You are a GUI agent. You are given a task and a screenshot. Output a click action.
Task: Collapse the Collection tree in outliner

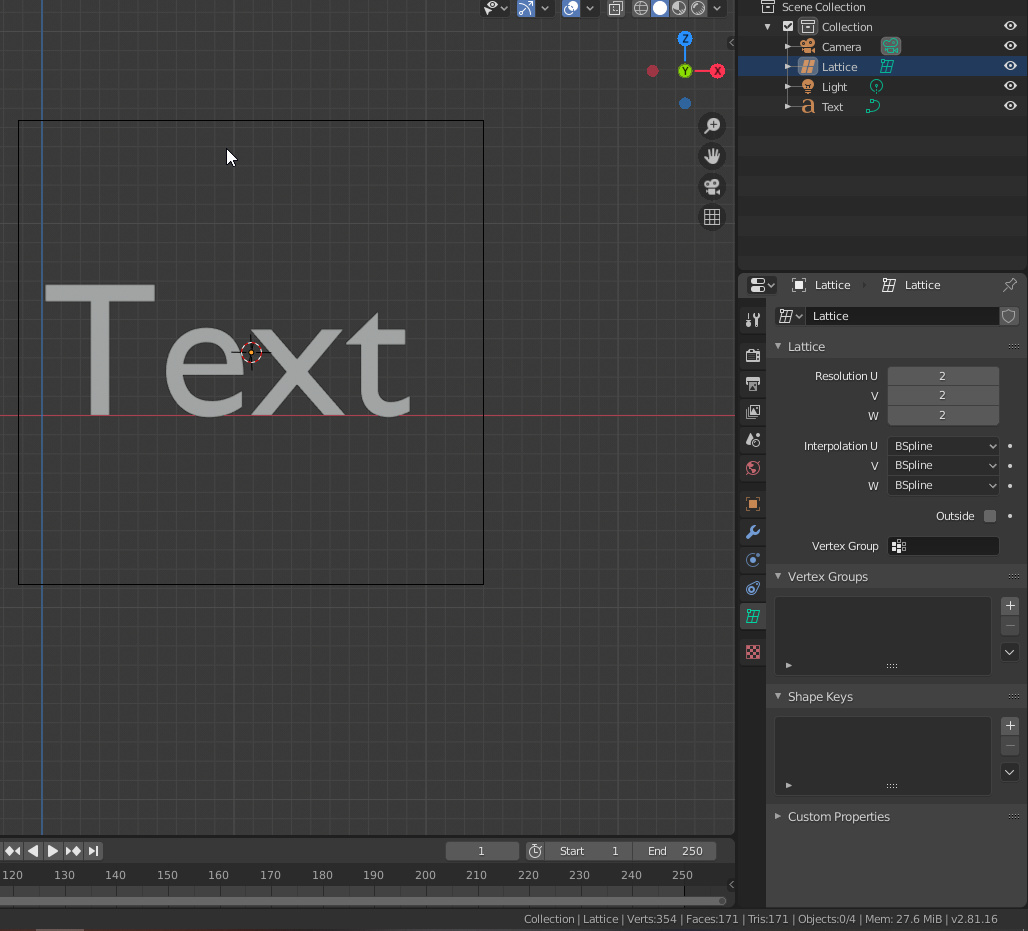[x=768, y=27]
